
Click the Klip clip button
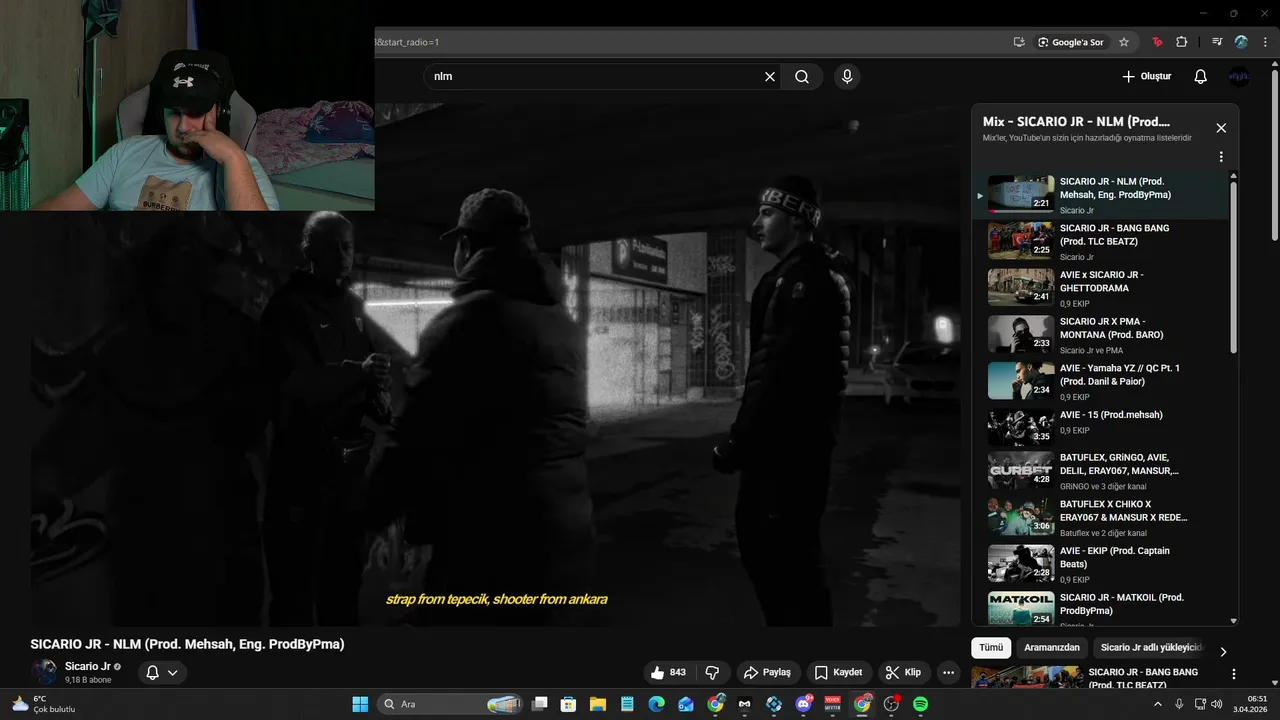pyautogui.click(x=903, y=673)
